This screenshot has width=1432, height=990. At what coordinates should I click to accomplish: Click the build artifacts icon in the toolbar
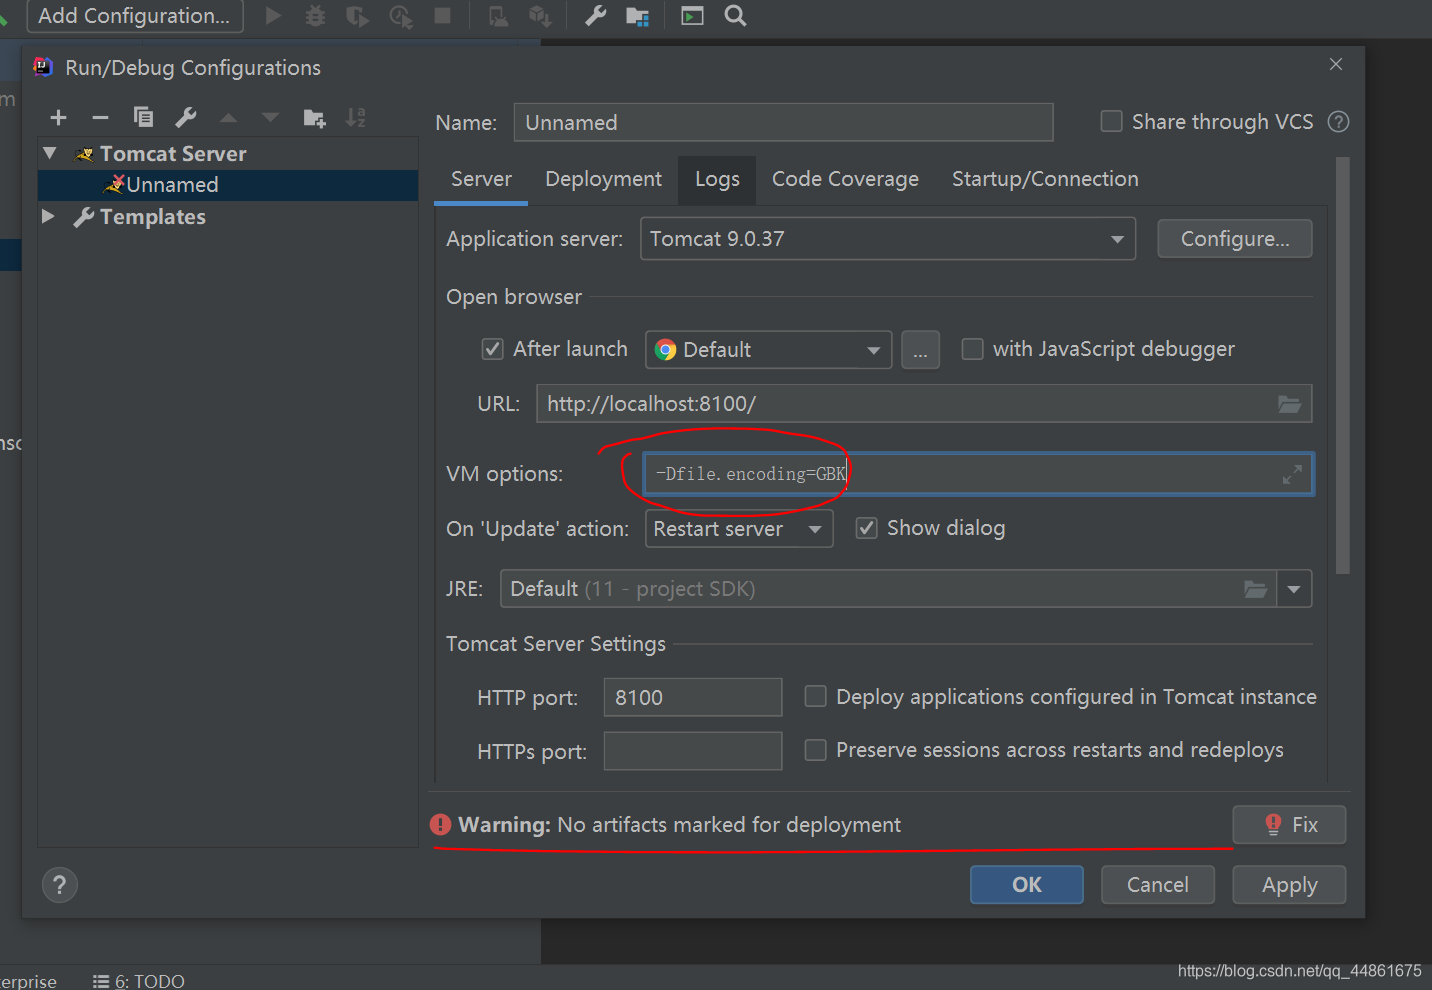540,16
